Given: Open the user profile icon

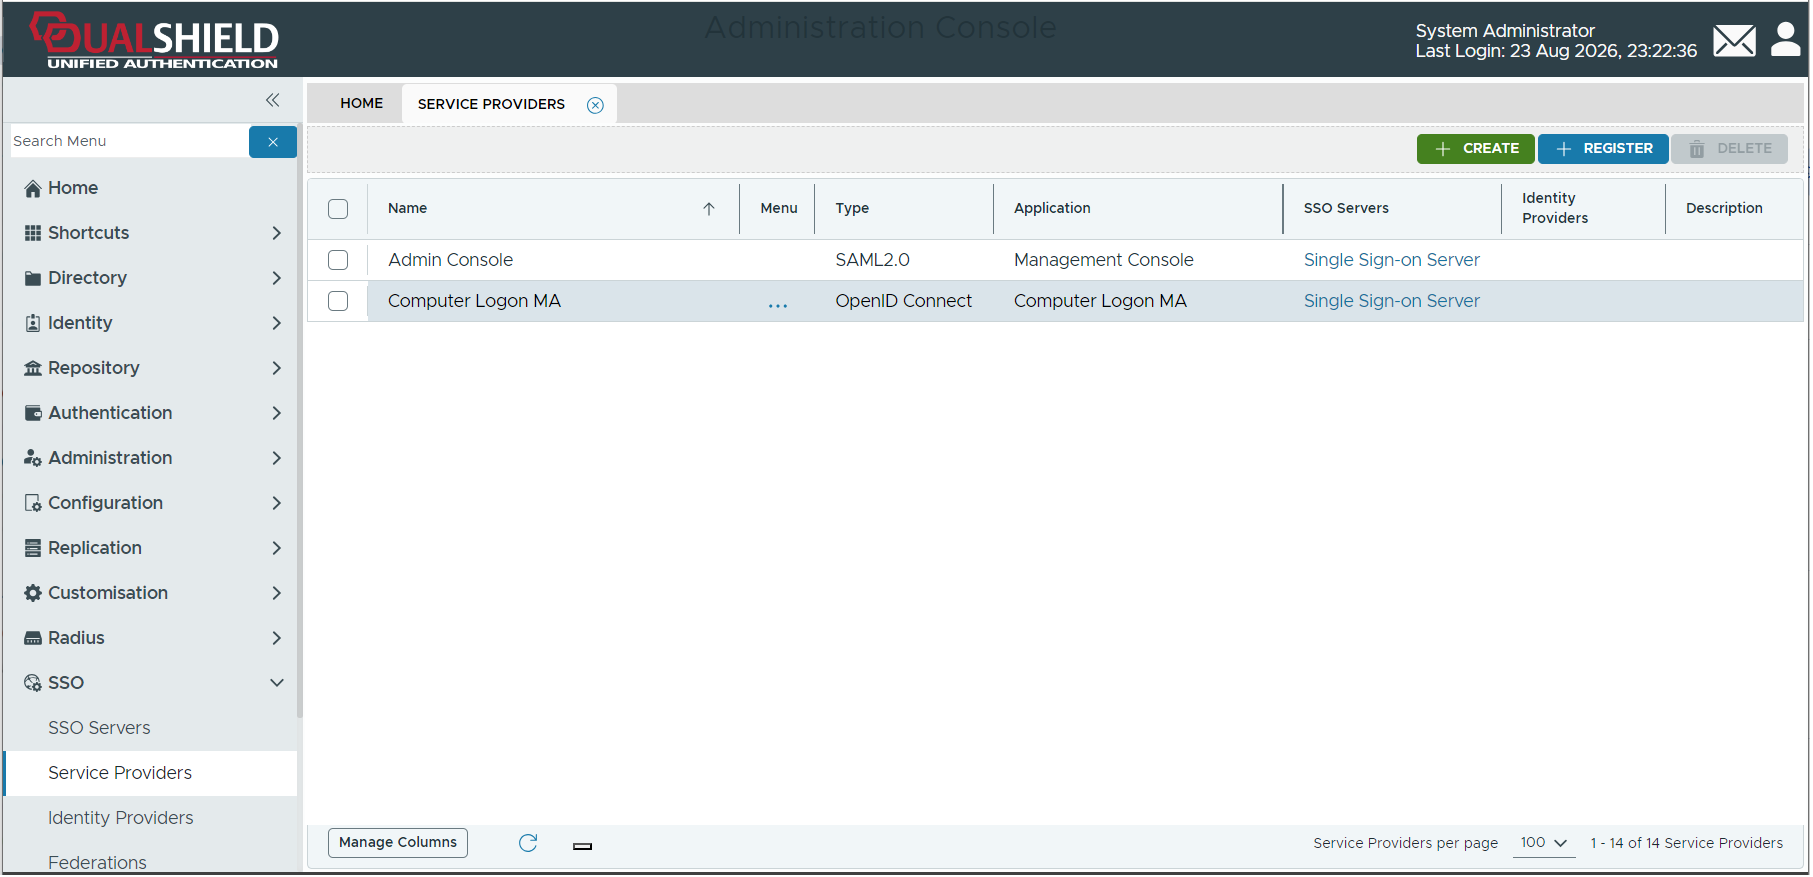Looking at the screenshot, I should (1786, 40).
